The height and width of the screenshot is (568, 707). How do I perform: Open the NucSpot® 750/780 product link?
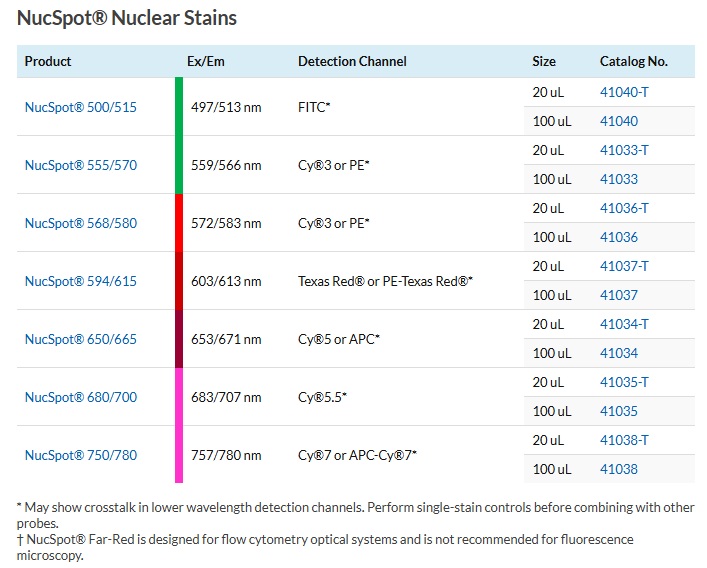click(81, 455)
